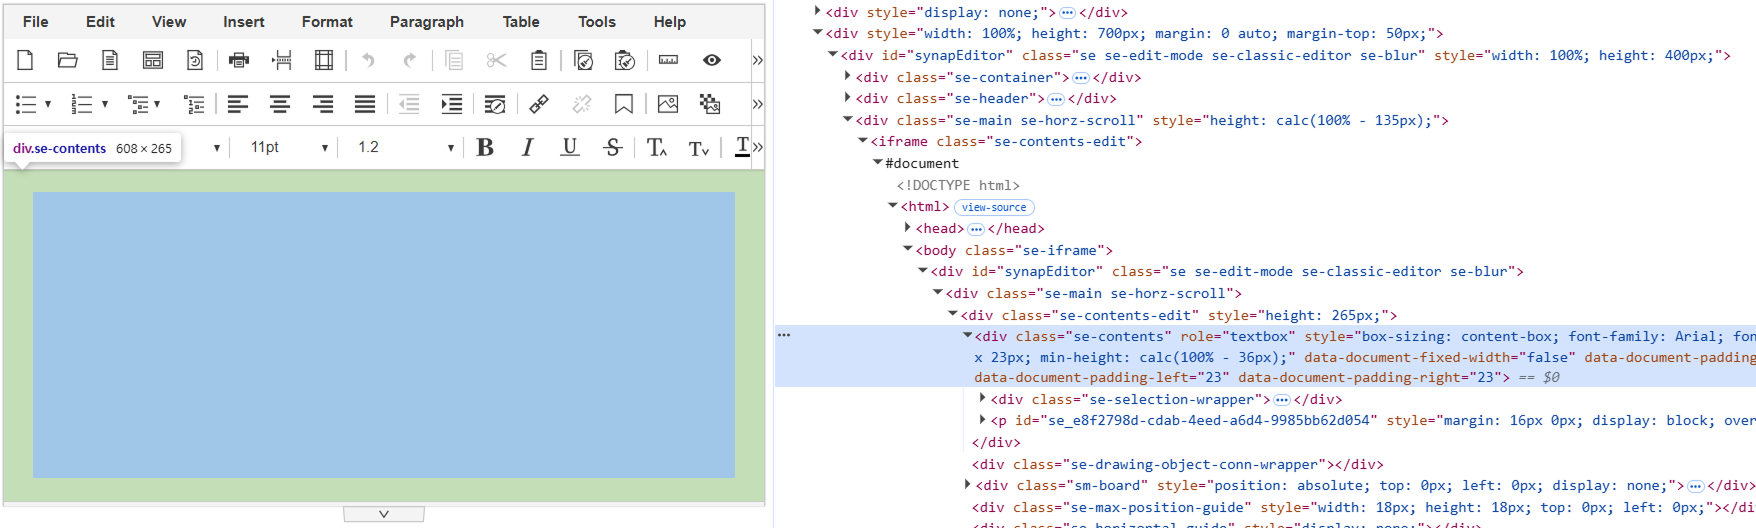Toggle underline formatting
Screen dimensions: 1756x528
coord(570,147)
